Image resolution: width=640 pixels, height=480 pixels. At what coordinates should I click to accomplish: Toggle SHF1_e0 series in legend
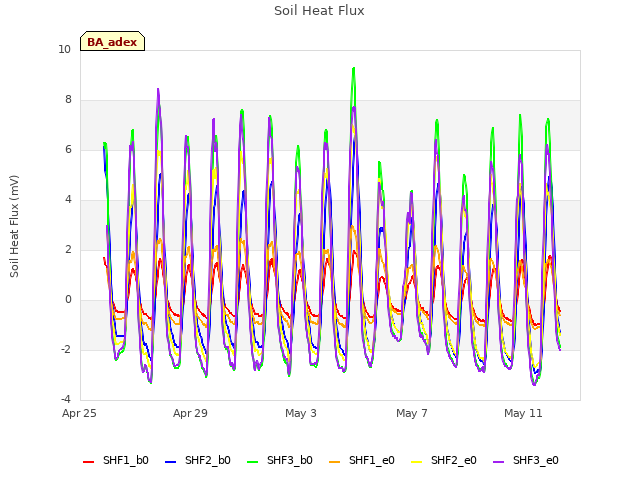(362, 460)
